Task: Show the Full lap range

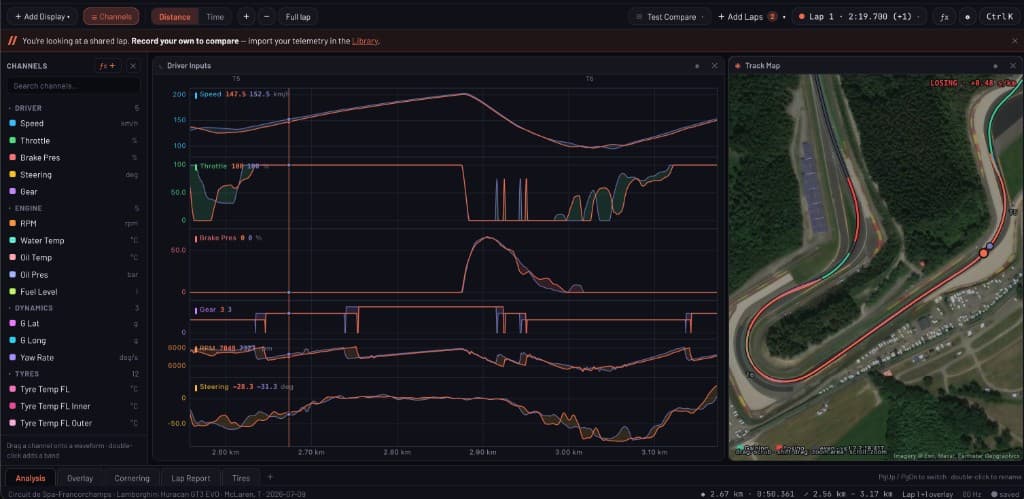Action: coord(298,16)
